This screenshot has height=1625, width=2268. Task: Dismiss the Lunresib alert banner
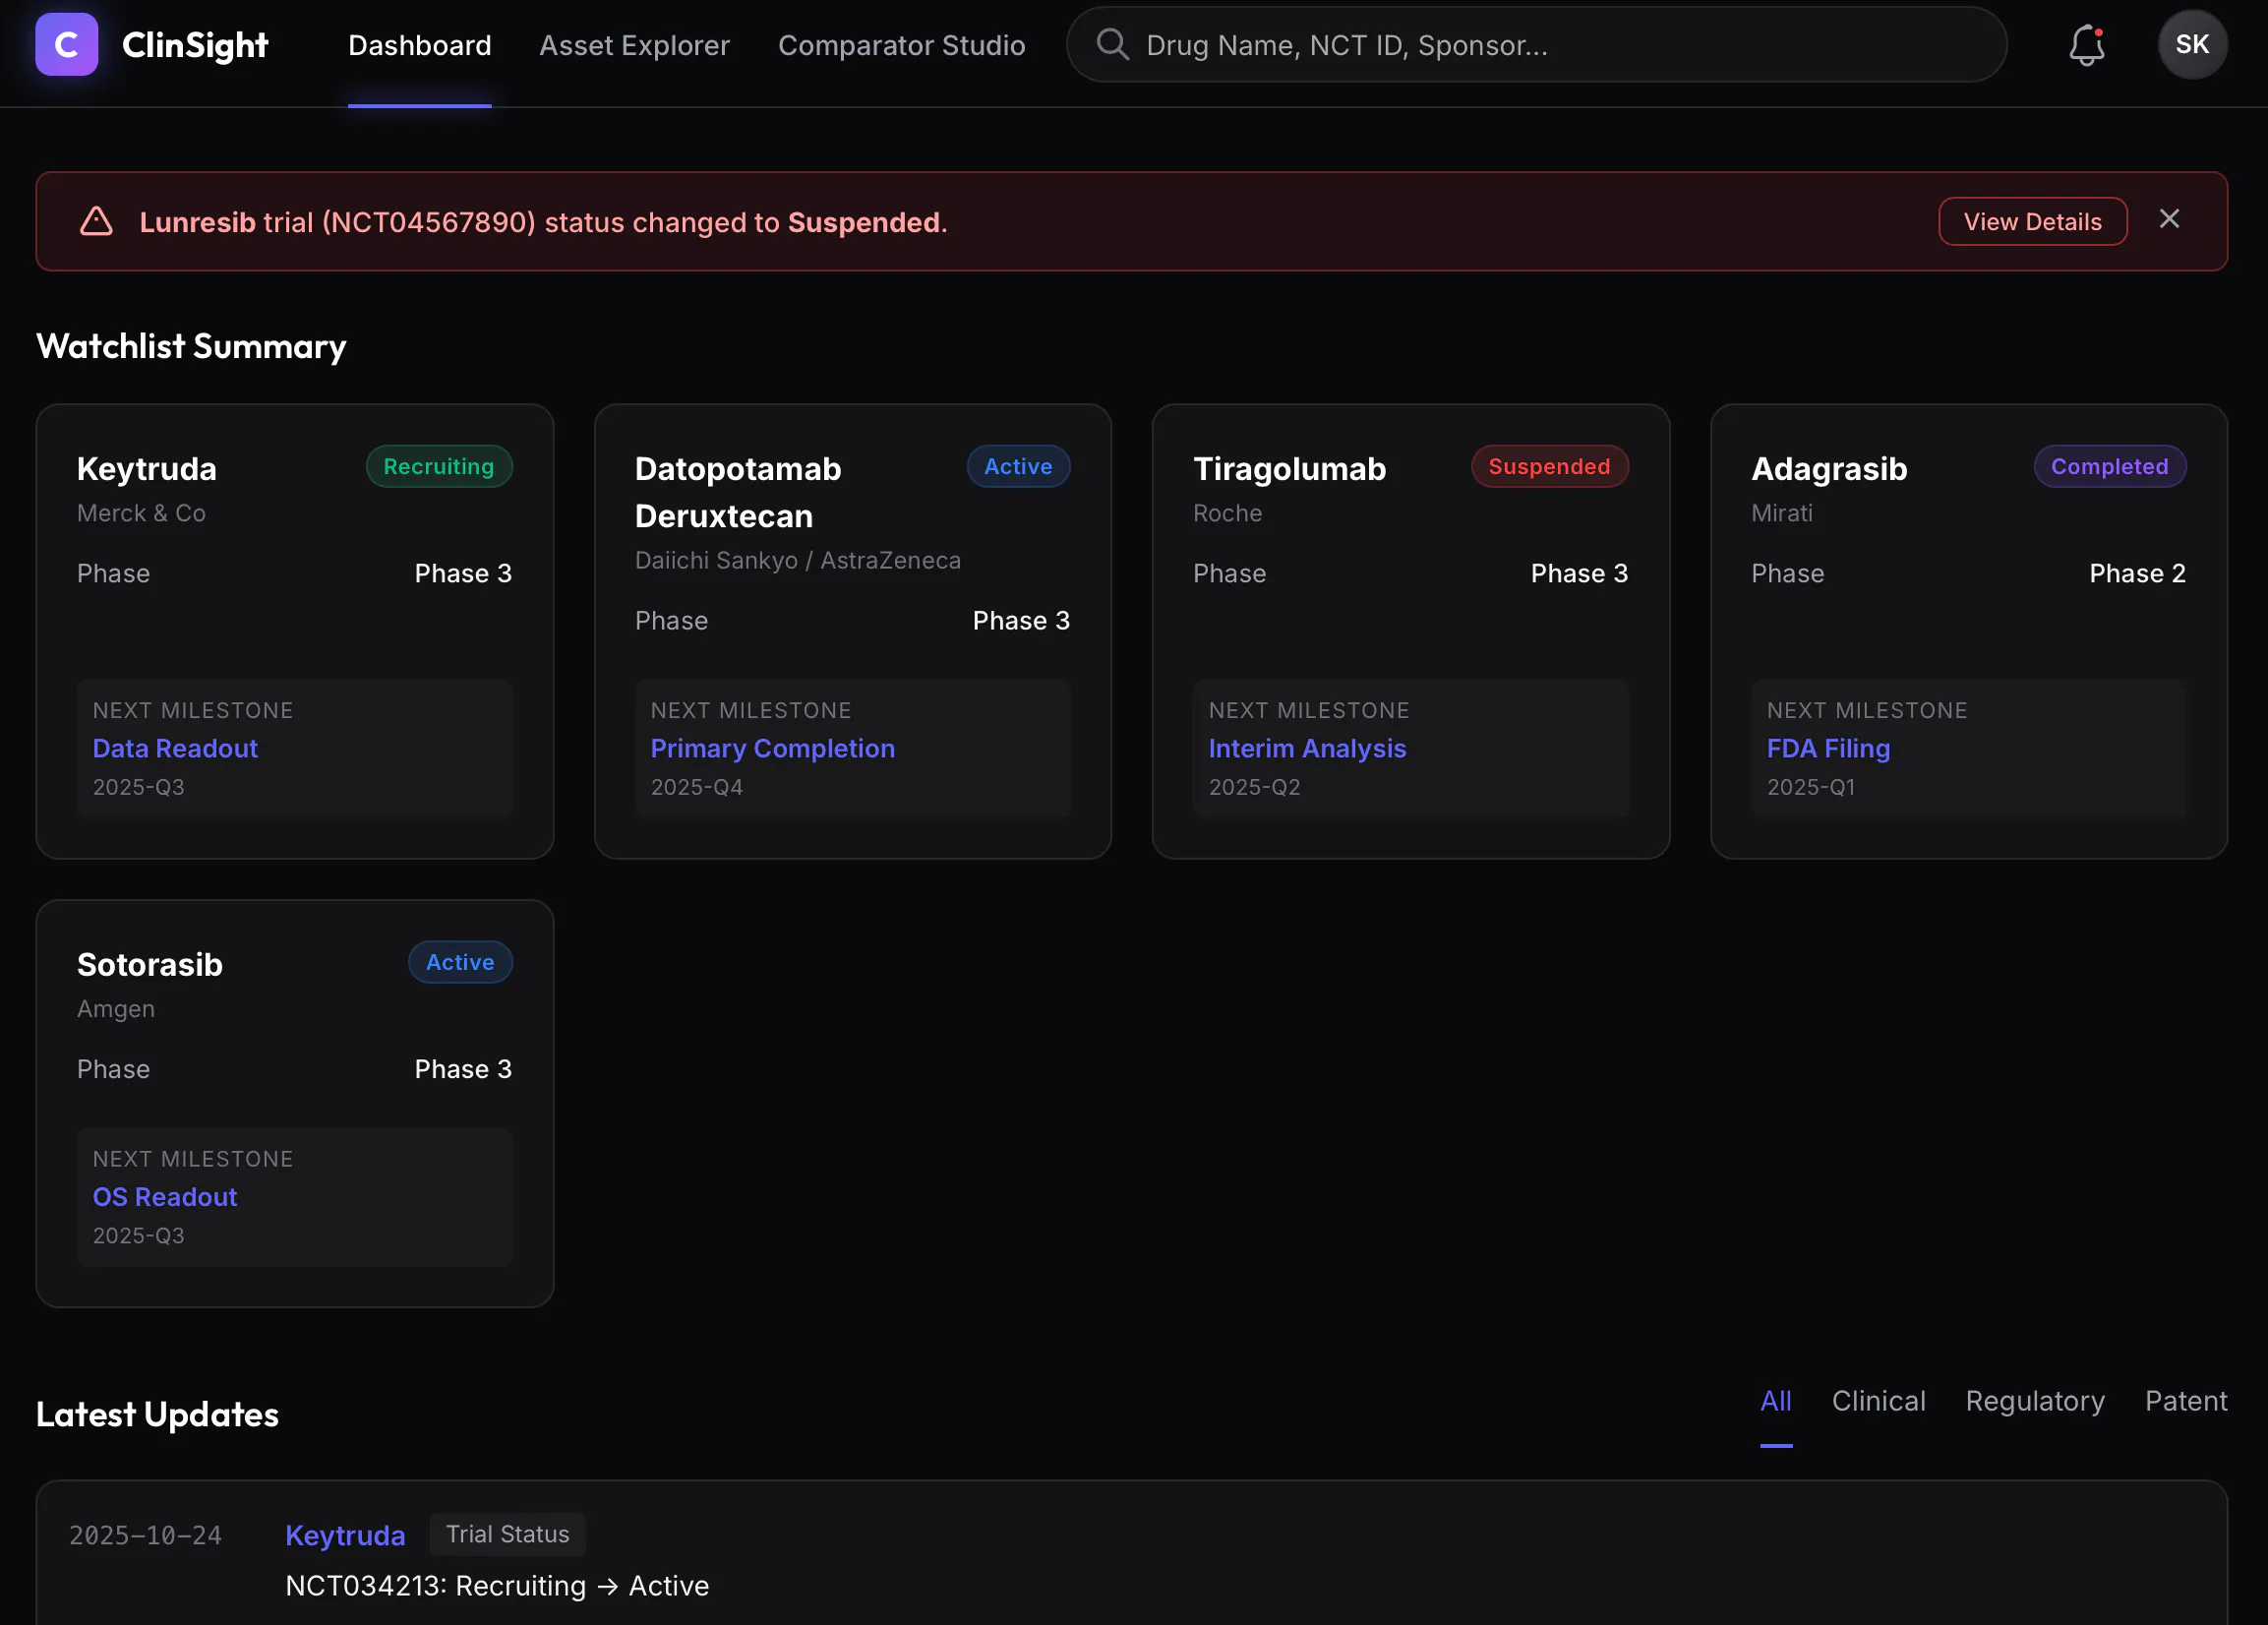click(2169, 219)
